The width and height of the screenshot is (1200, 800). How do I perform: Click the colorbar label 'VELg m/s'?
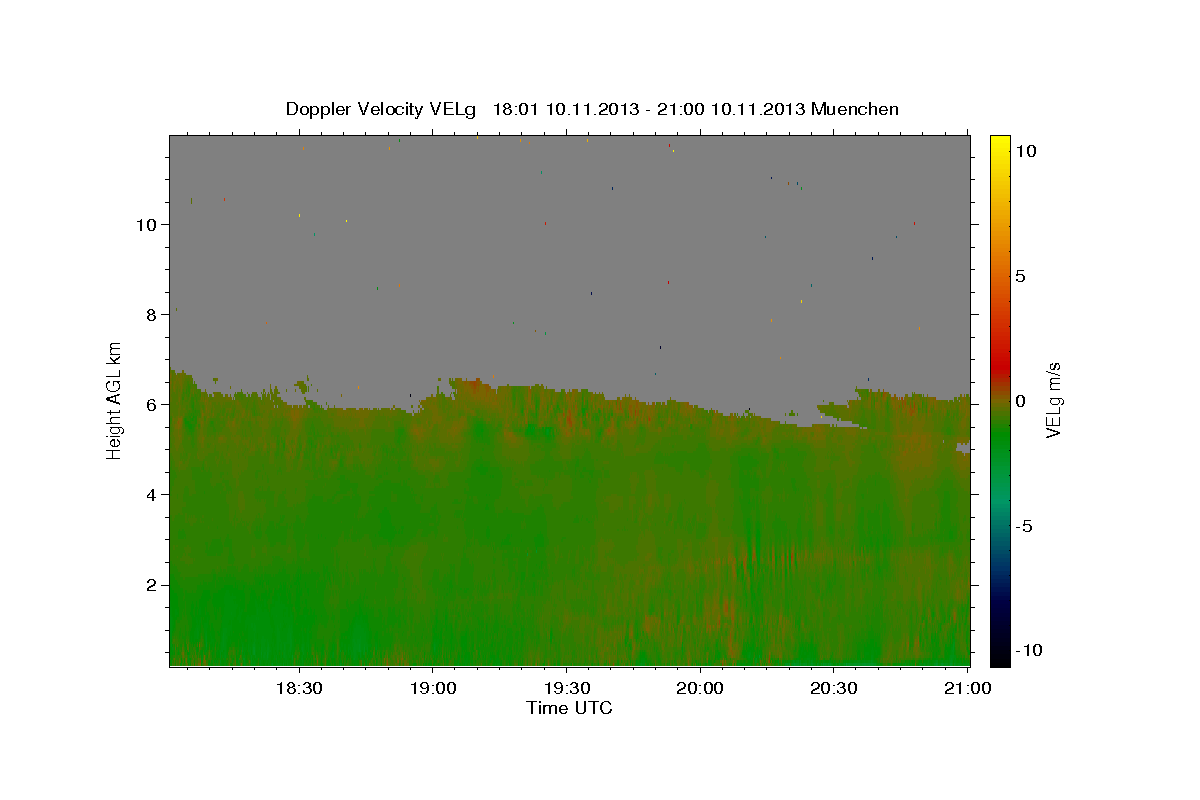(x=1053, y=400)
